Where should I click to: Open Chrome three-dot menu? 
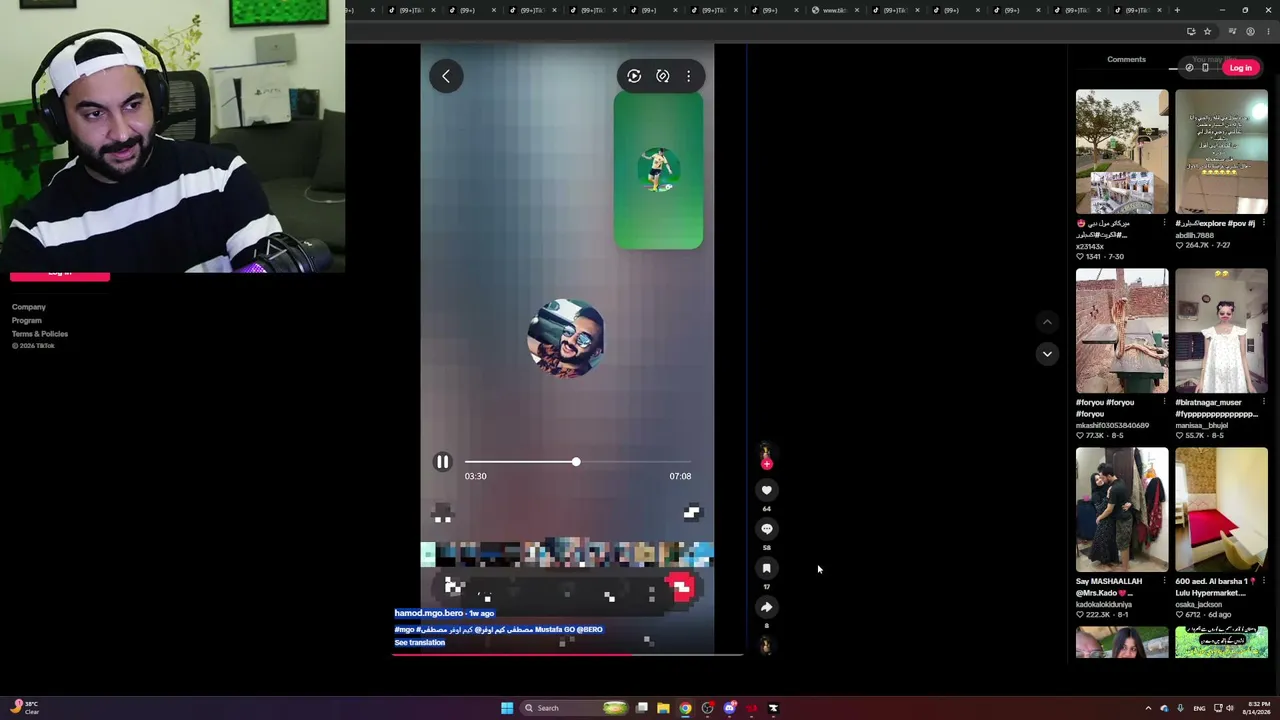(1267, 31)
